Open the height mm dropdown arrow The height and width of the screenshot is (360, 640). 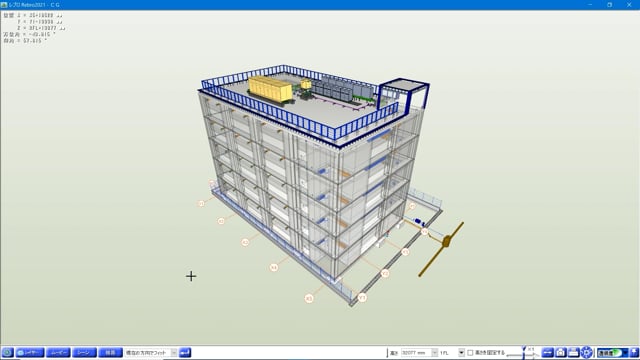435,353
